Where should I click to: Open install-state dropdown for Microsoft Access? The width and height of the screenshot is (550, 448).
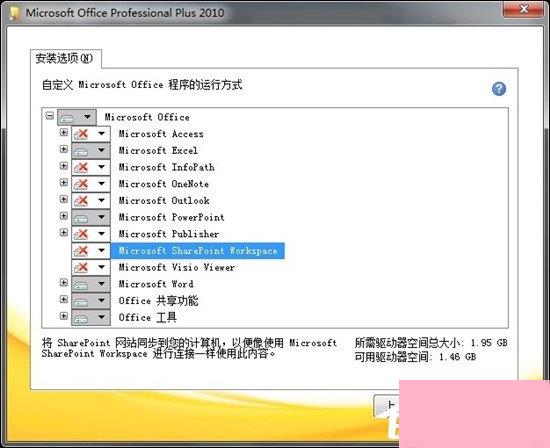click(91, 134)
